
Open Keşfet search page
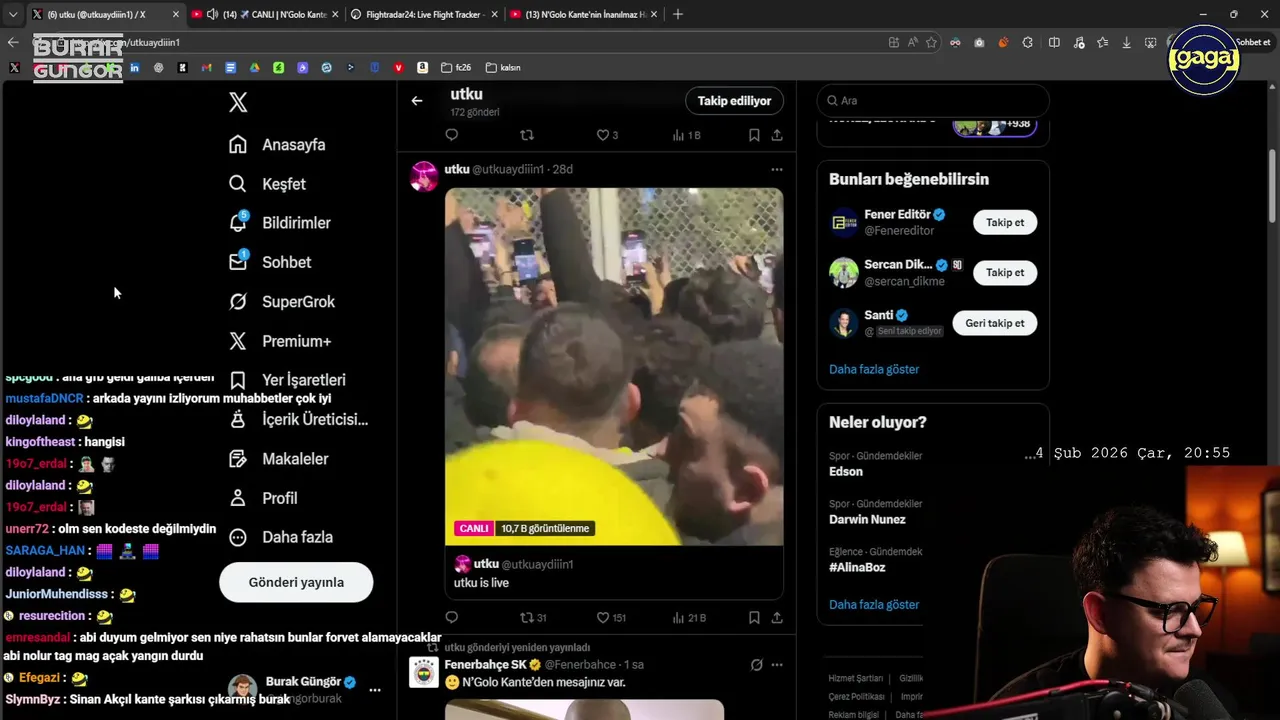pos(267,184)
